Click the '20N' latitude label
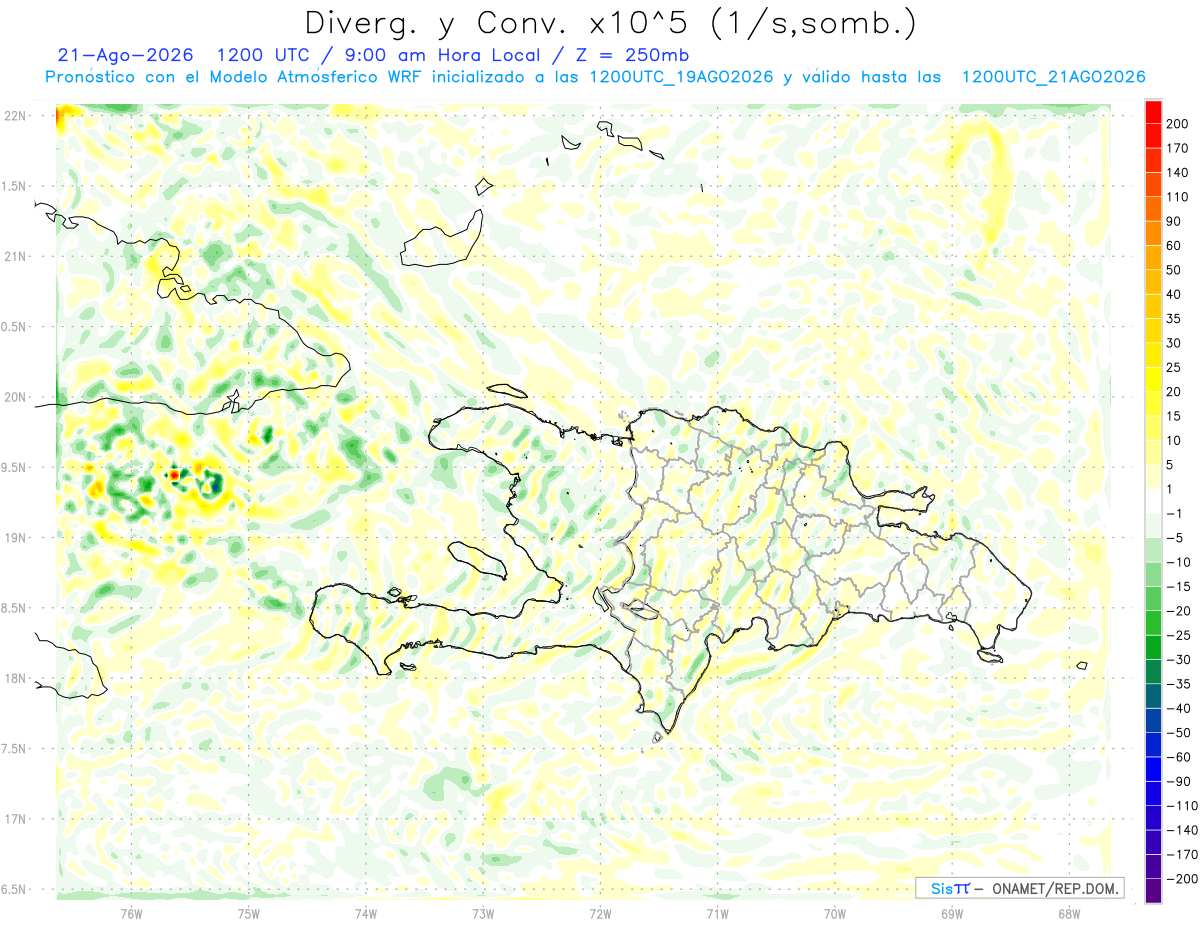Image resolution: width=1200 pixels, height=927 pixels. [15, 397]
